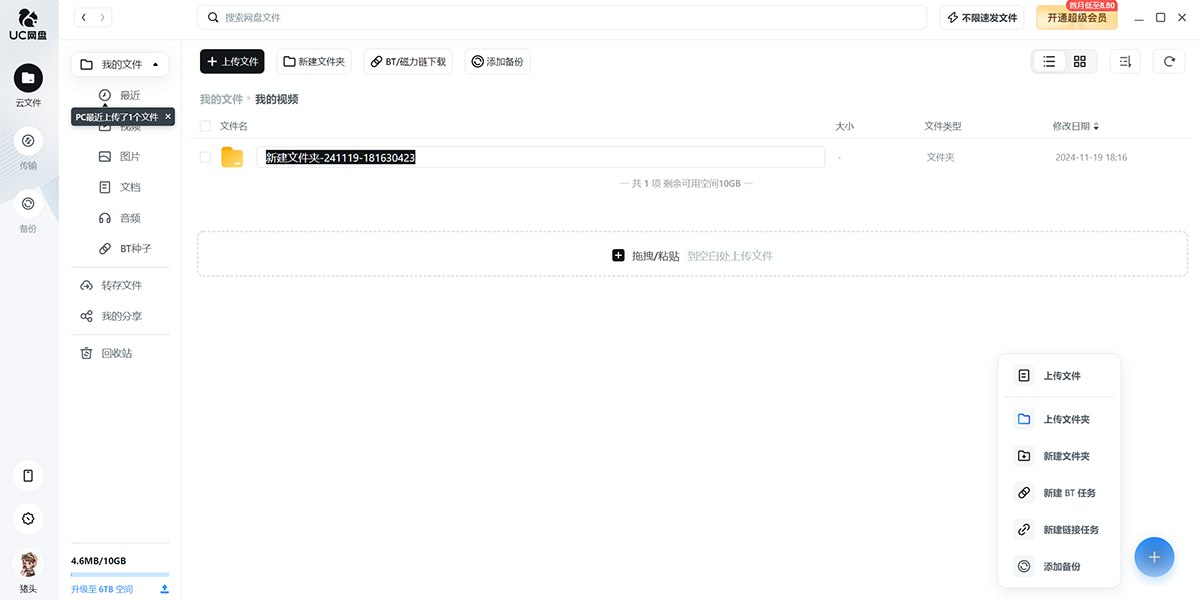Click the 开通超级会员 button
Image resolution: width=1200 pixels, height=600 pixels.
pyautogui.click(x=1076, y=18)
